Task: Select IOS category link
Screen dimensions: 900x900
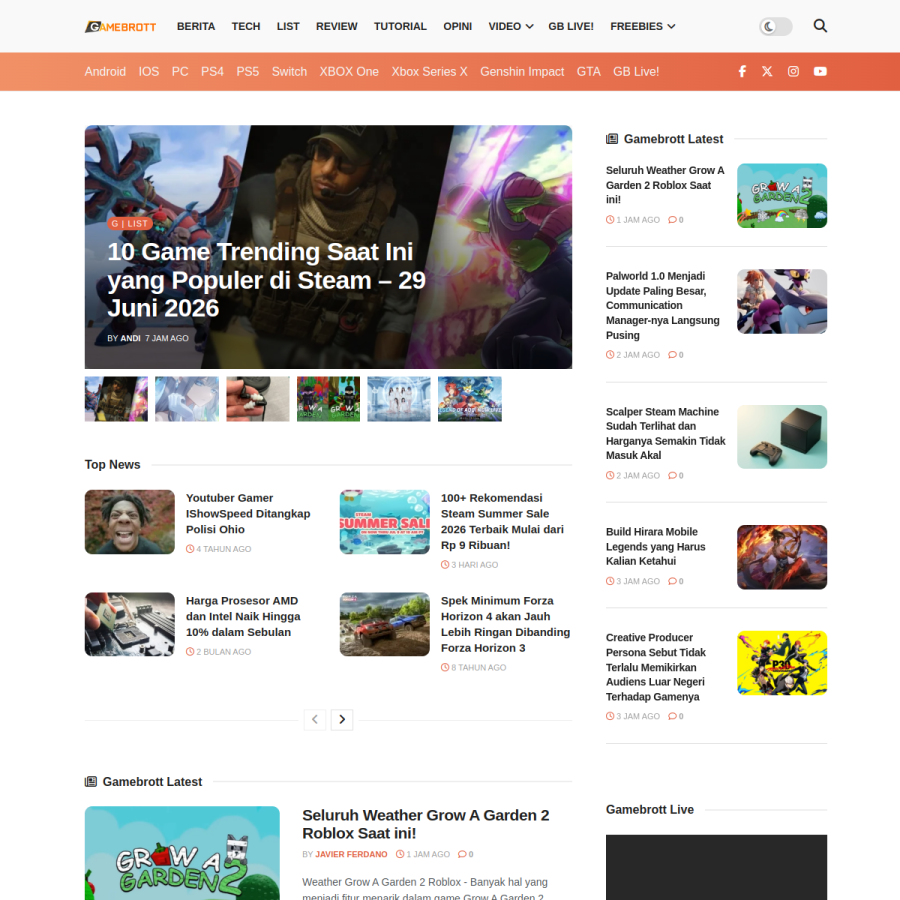Action: pyautogui.click(x=149, y=72)
